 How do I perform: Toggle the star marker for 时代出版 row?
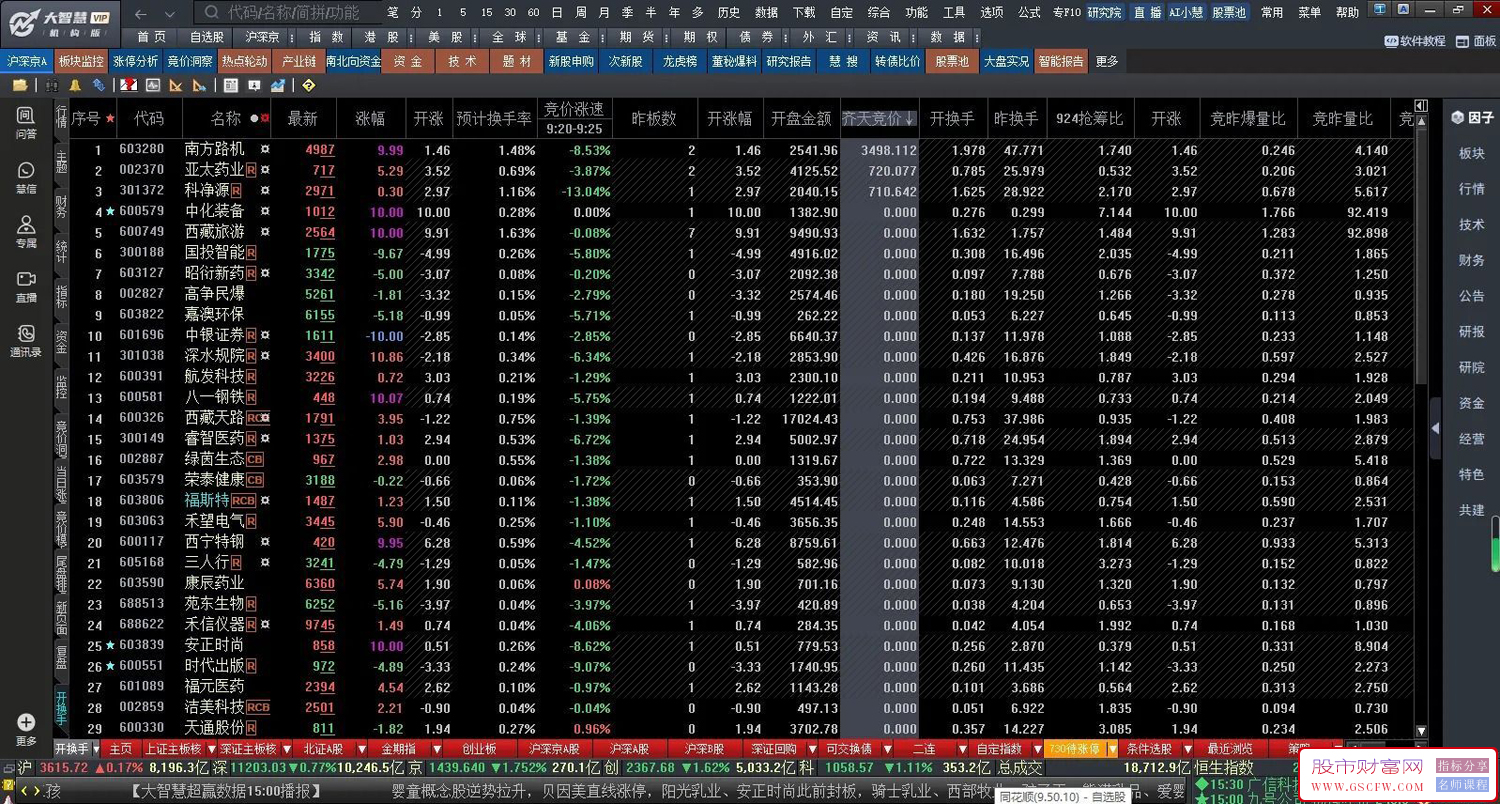(110, 666)
